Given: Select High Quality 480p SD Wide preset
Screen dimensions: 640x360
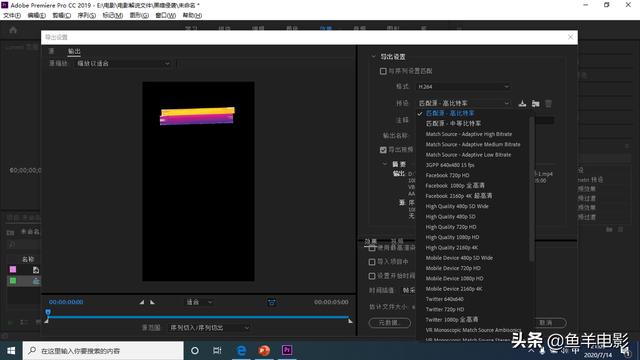Looking at the screenshot, I should point(457,206).
